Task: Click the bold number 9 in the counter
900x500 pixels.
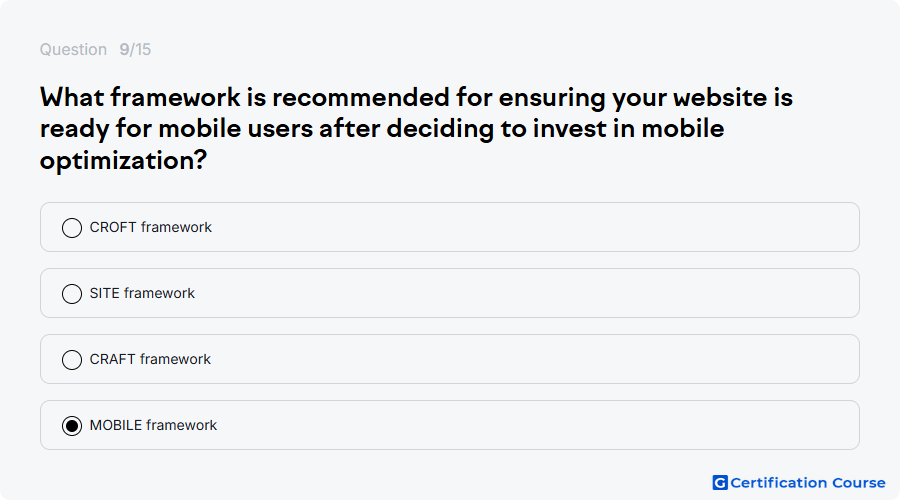Action: click(x=124, y=49)
